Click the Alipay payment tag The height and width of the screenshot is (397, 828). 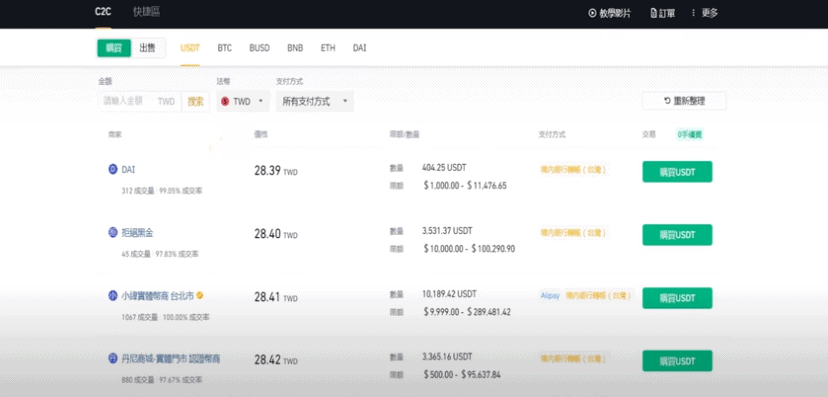click(550, 296)
